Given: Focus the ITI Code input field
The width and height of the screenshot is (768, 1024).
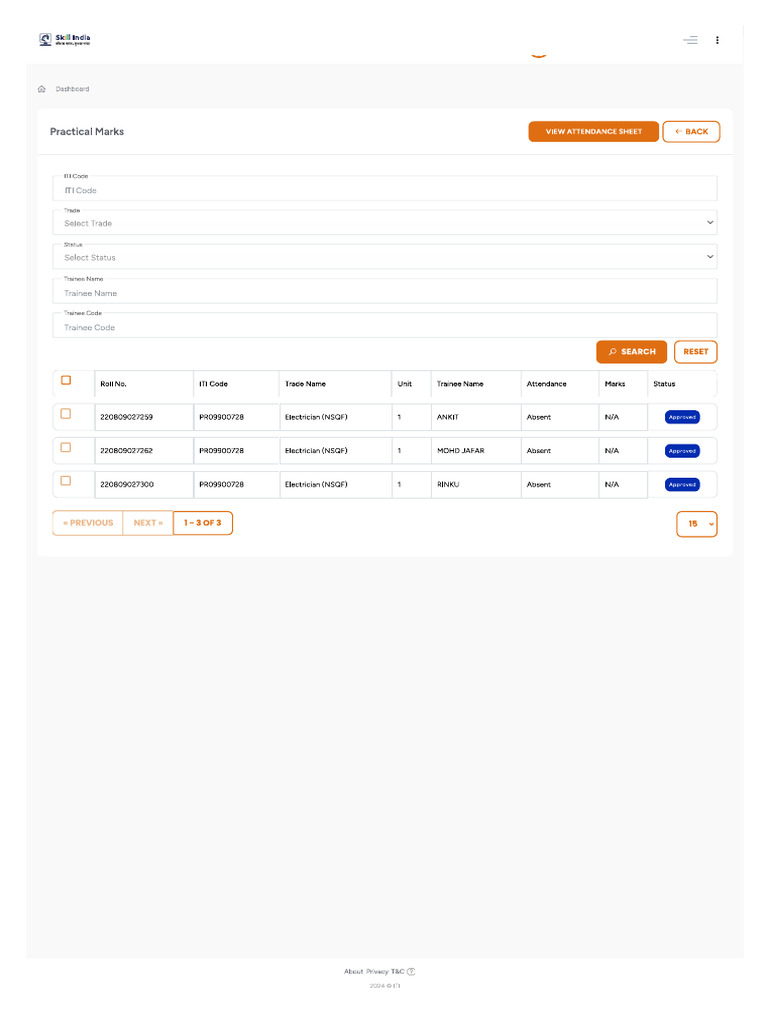Looking at the screenshot, I should (385, 189).
